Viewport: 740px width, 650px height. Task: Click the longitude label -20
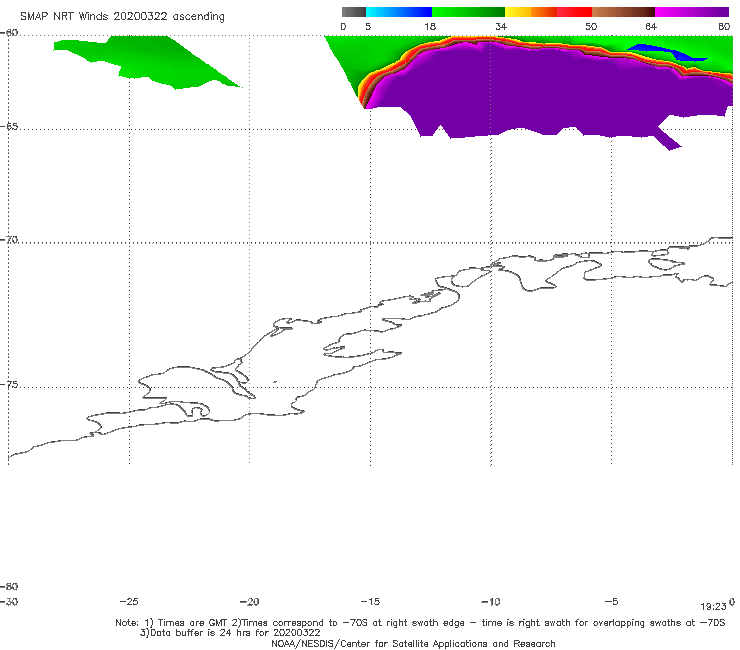(x=249, y=601)
